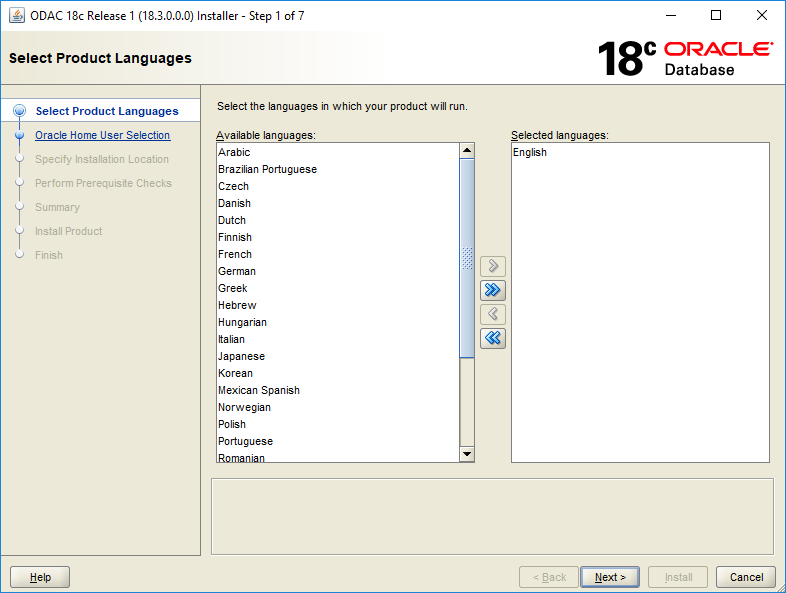Open the Help button
The image size is (786, 593).
(40, 577)
